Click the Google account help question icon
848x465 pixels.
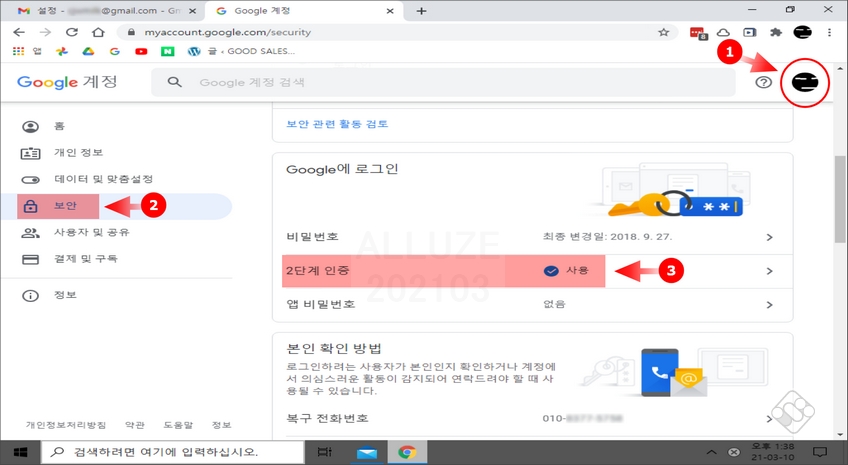[x=764, y=82]
